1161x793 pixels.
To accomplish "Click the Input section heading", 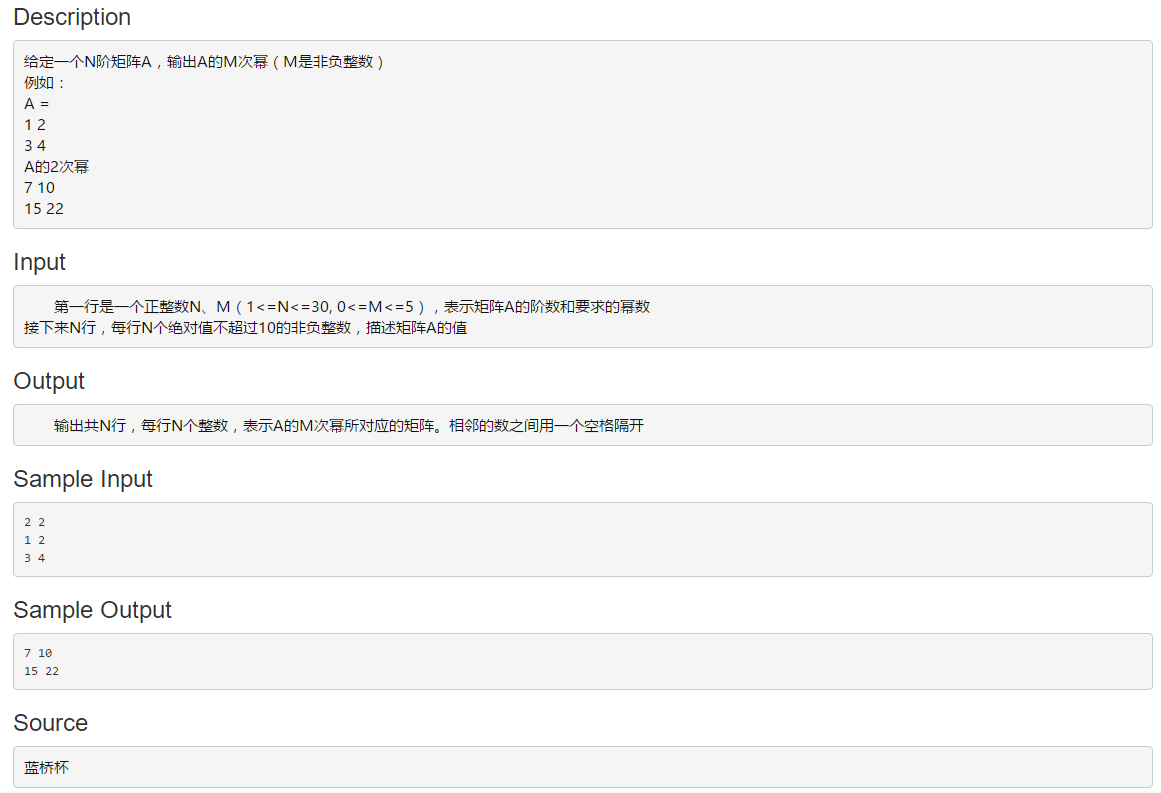I will [39, 262].
